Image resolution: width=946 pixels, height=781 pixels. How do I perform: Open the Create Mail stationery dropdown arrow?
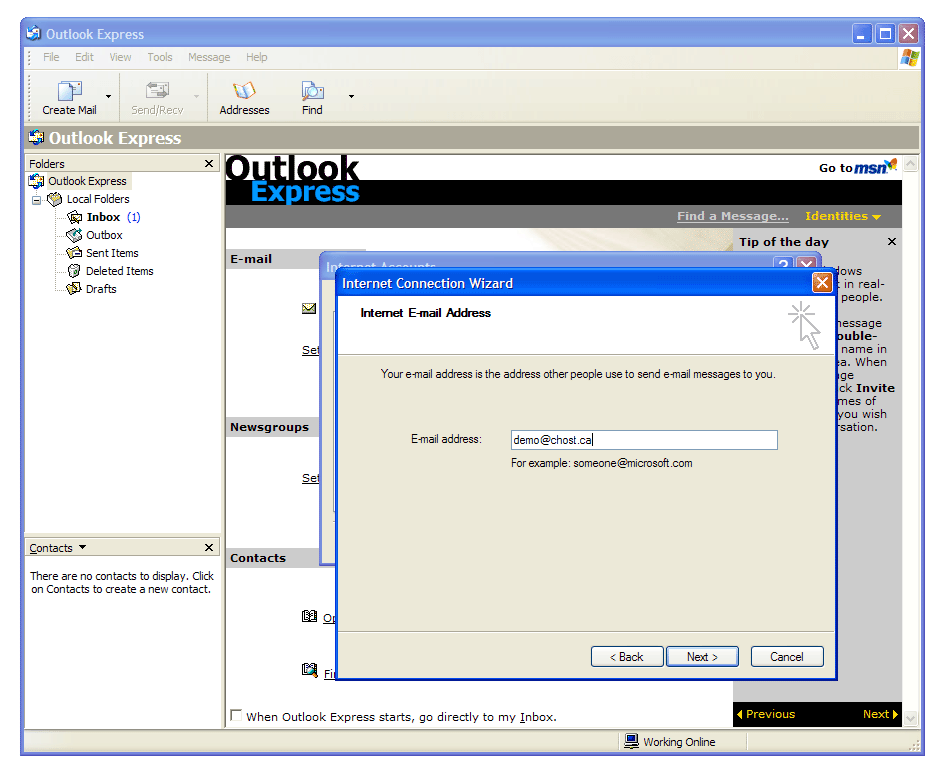click(x=109, y=96)
